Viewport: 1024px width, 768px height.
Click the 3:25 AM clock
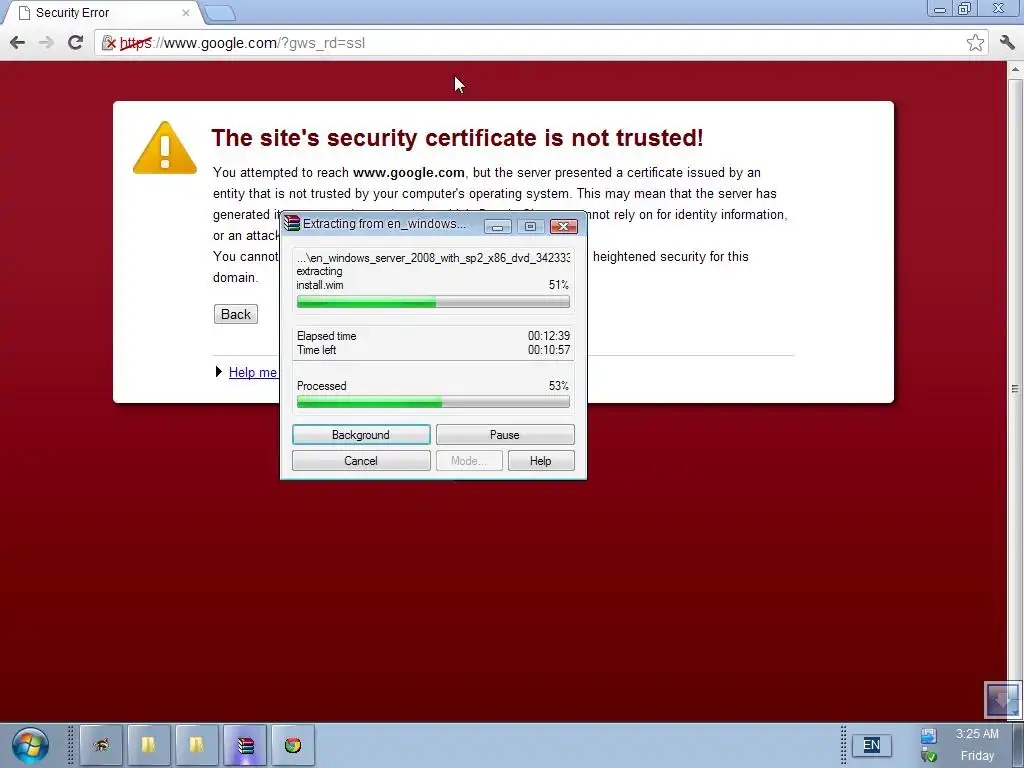(977, 734)
